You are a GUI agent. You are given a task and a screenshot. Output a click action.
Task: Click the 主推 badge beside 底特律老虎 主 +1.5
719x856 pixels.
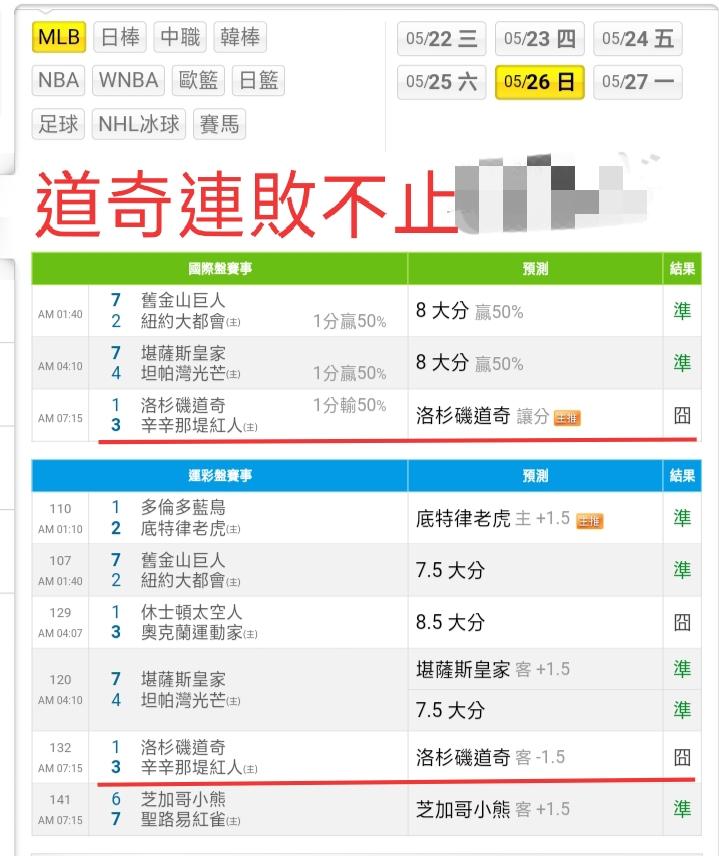pos(590,521)
